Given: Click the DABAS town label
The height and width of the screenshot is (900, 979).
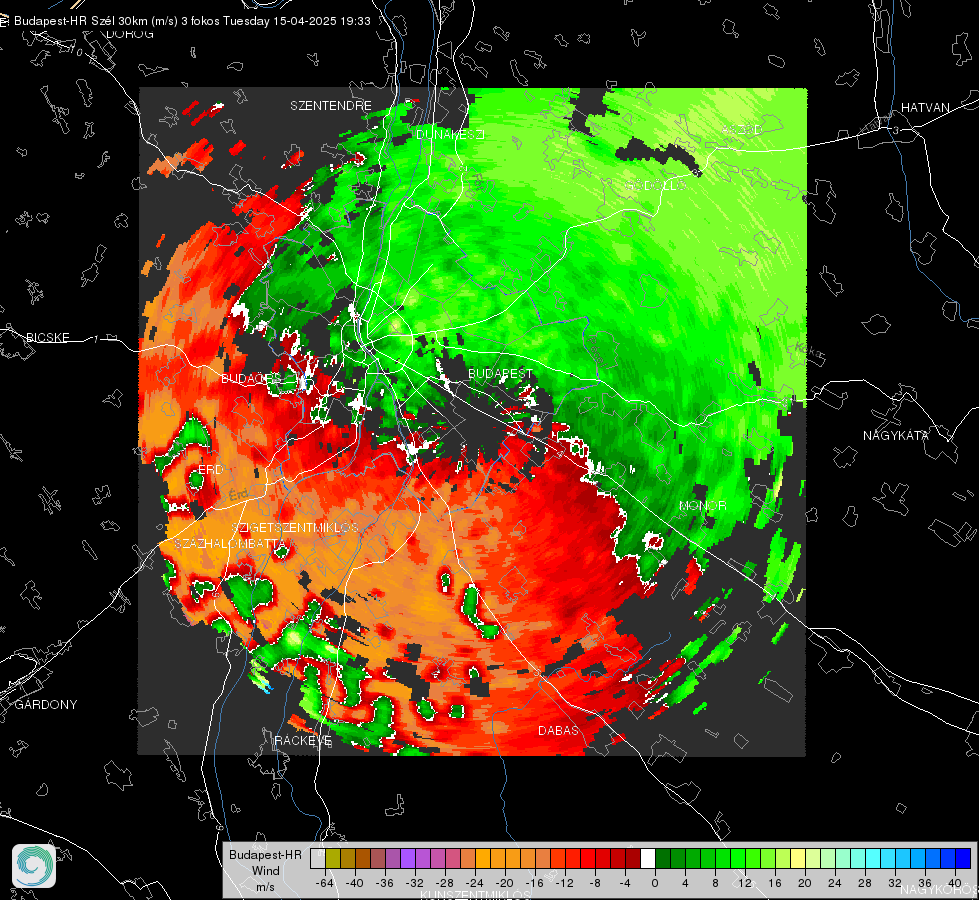Looking at the screenshot, I should tap(558, 730).
